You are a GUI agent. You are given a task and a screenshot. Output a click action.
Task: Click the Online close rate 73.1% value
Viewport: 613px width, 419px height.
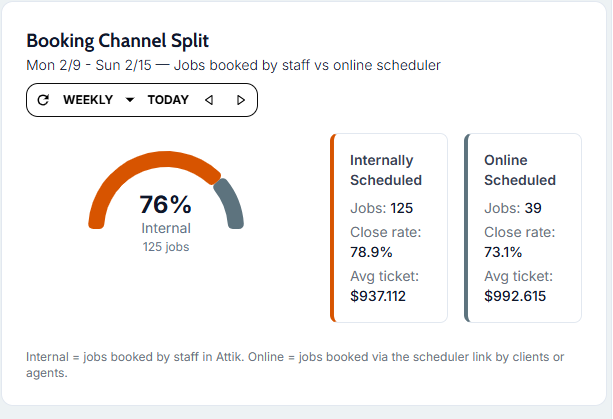pyautogui.click(x=503, y=252)
